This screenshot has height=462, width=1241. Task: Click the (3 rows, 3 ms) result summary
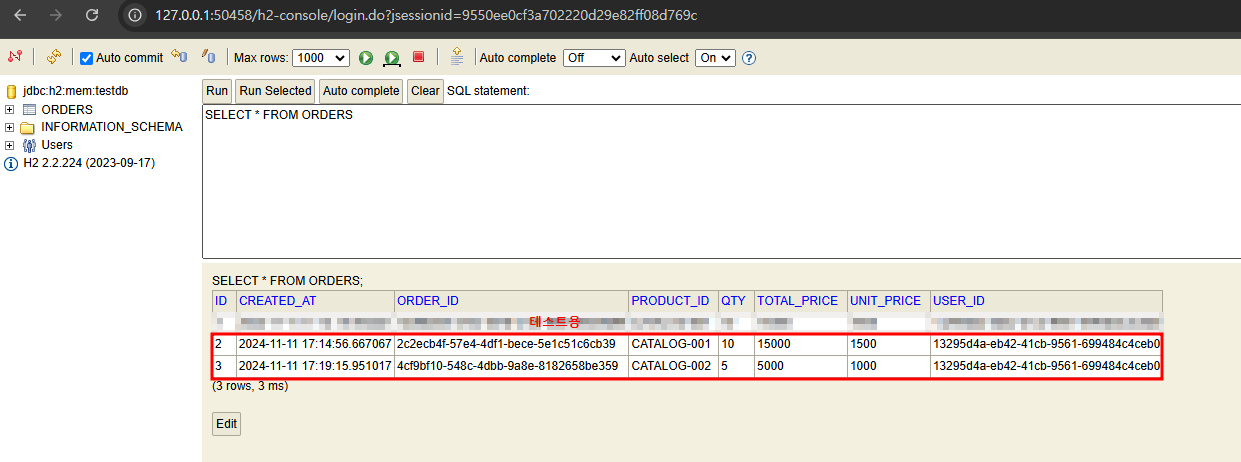(x=250, y=386)
